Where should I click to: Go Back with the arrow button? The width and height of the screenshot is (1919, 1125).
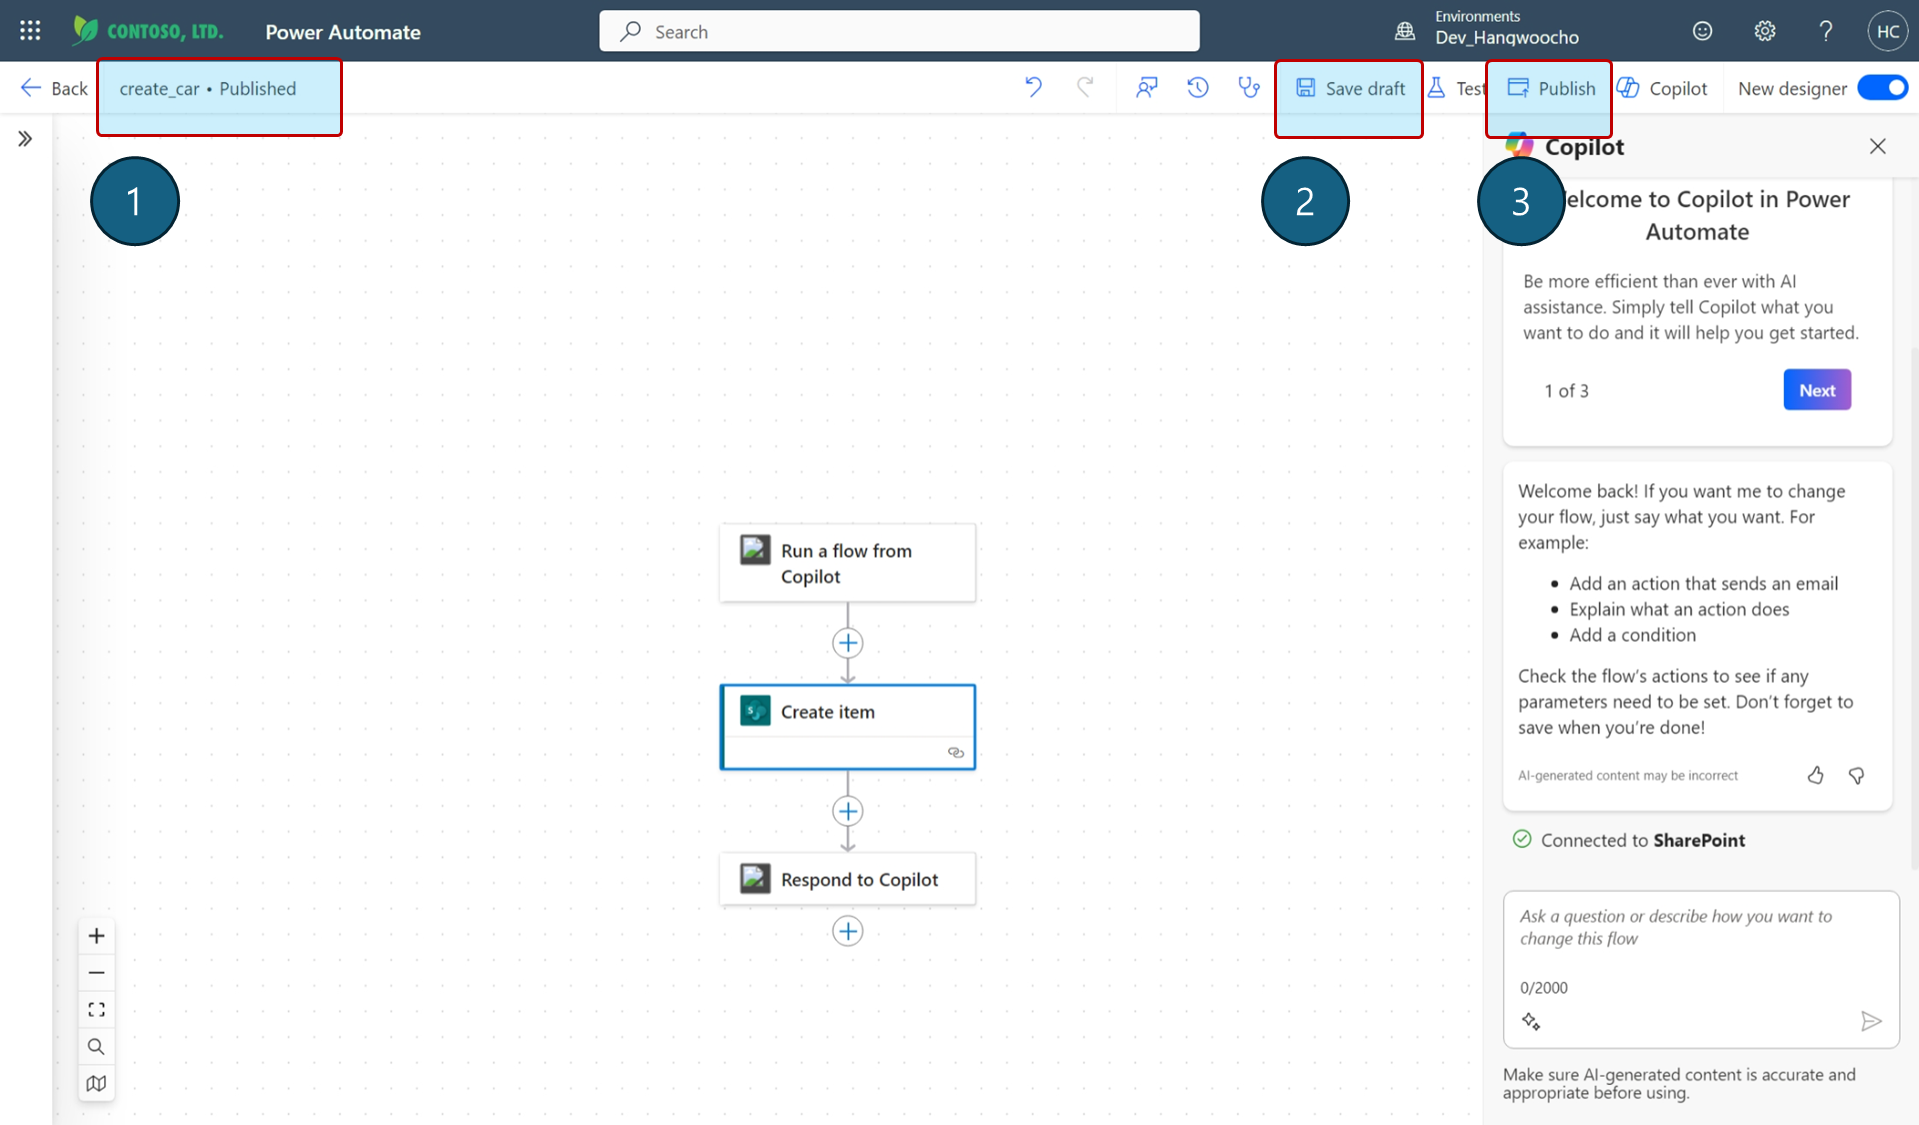[54, 88]
